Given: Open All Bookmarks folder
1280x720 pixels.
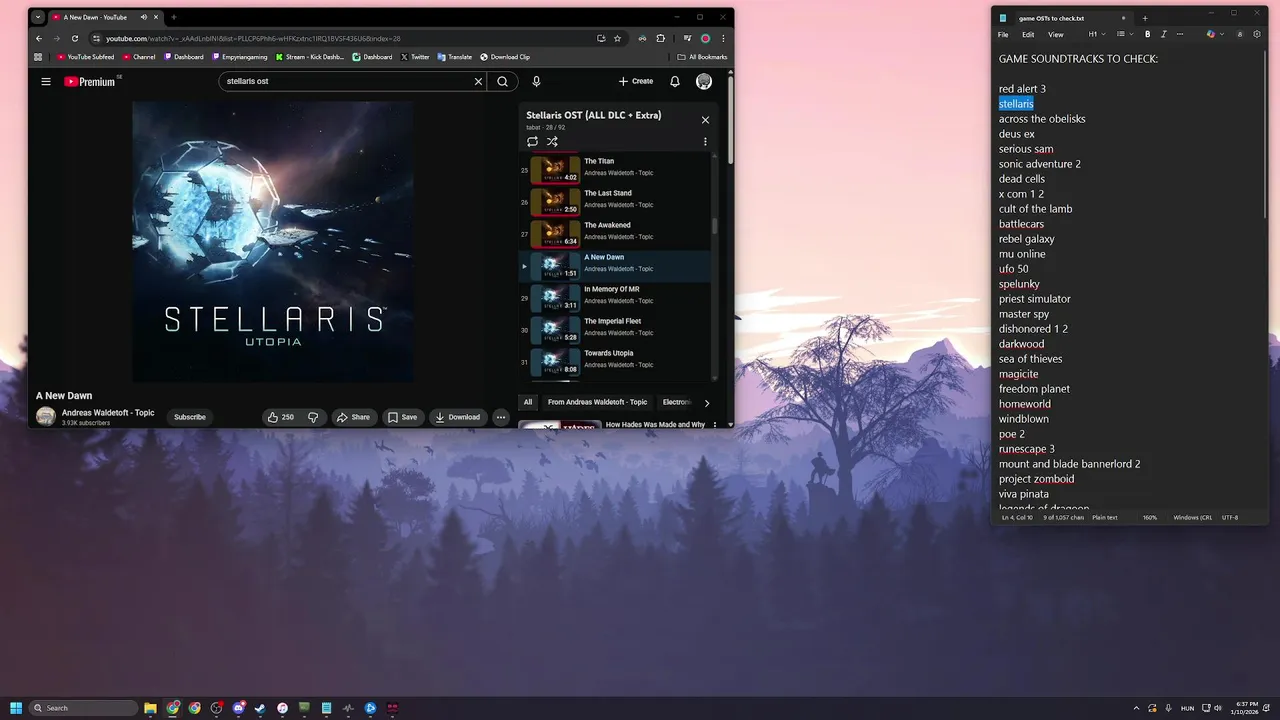Looking at the screenshot, I should click(703, 57).
